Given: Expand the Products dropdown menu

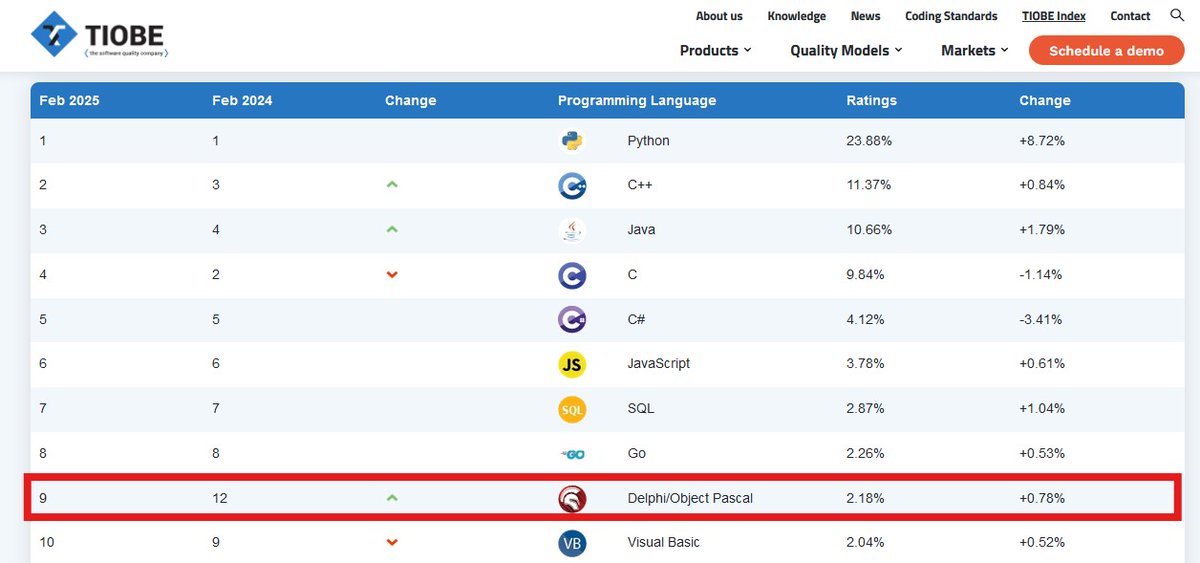Looking at the screenshot, I should (x=715, y=50).
